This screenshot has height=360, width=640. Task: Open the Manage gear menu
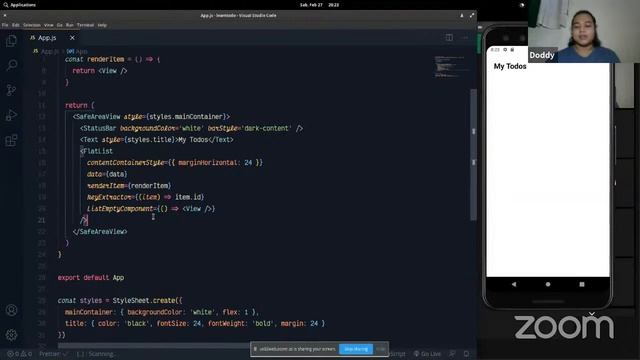11,335
